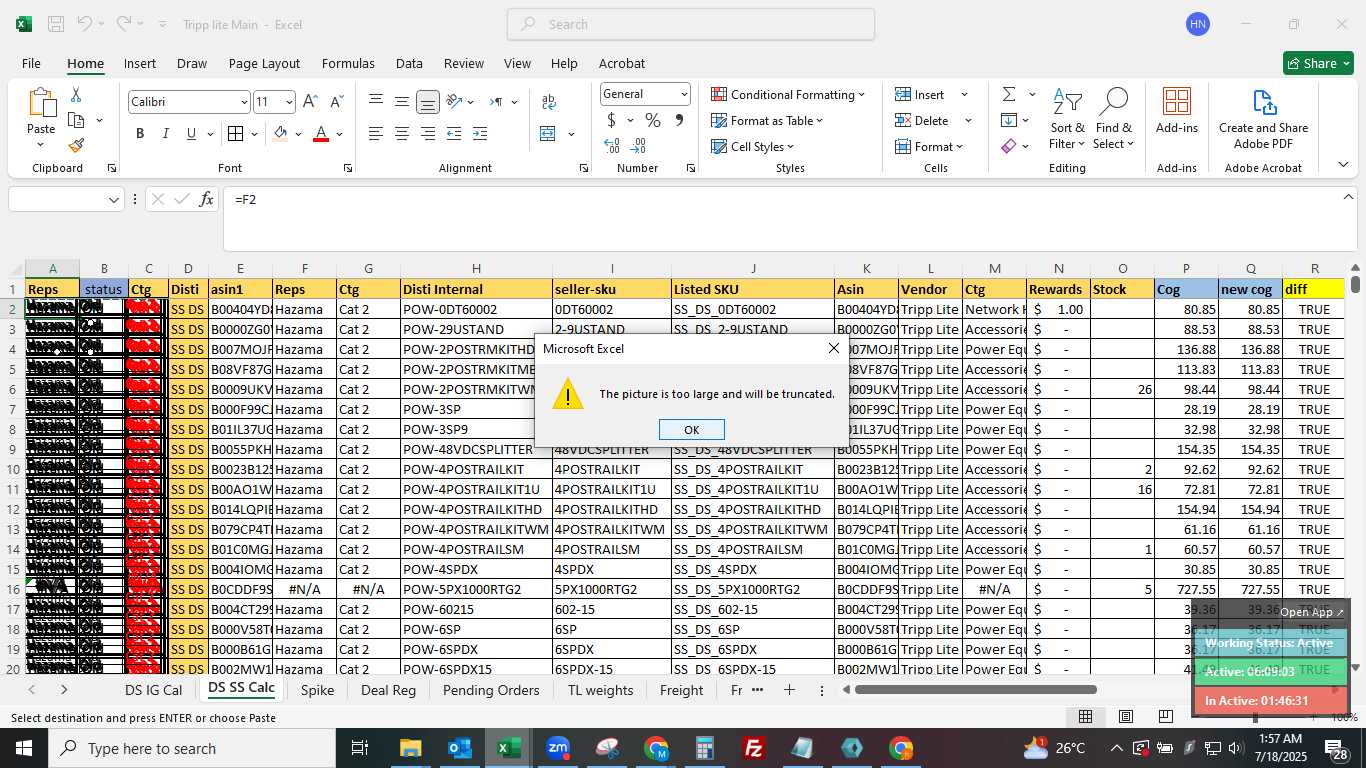The image size is (1366, 768).
Task: Click the Increase Decimal icon
Action: (612, 146)
